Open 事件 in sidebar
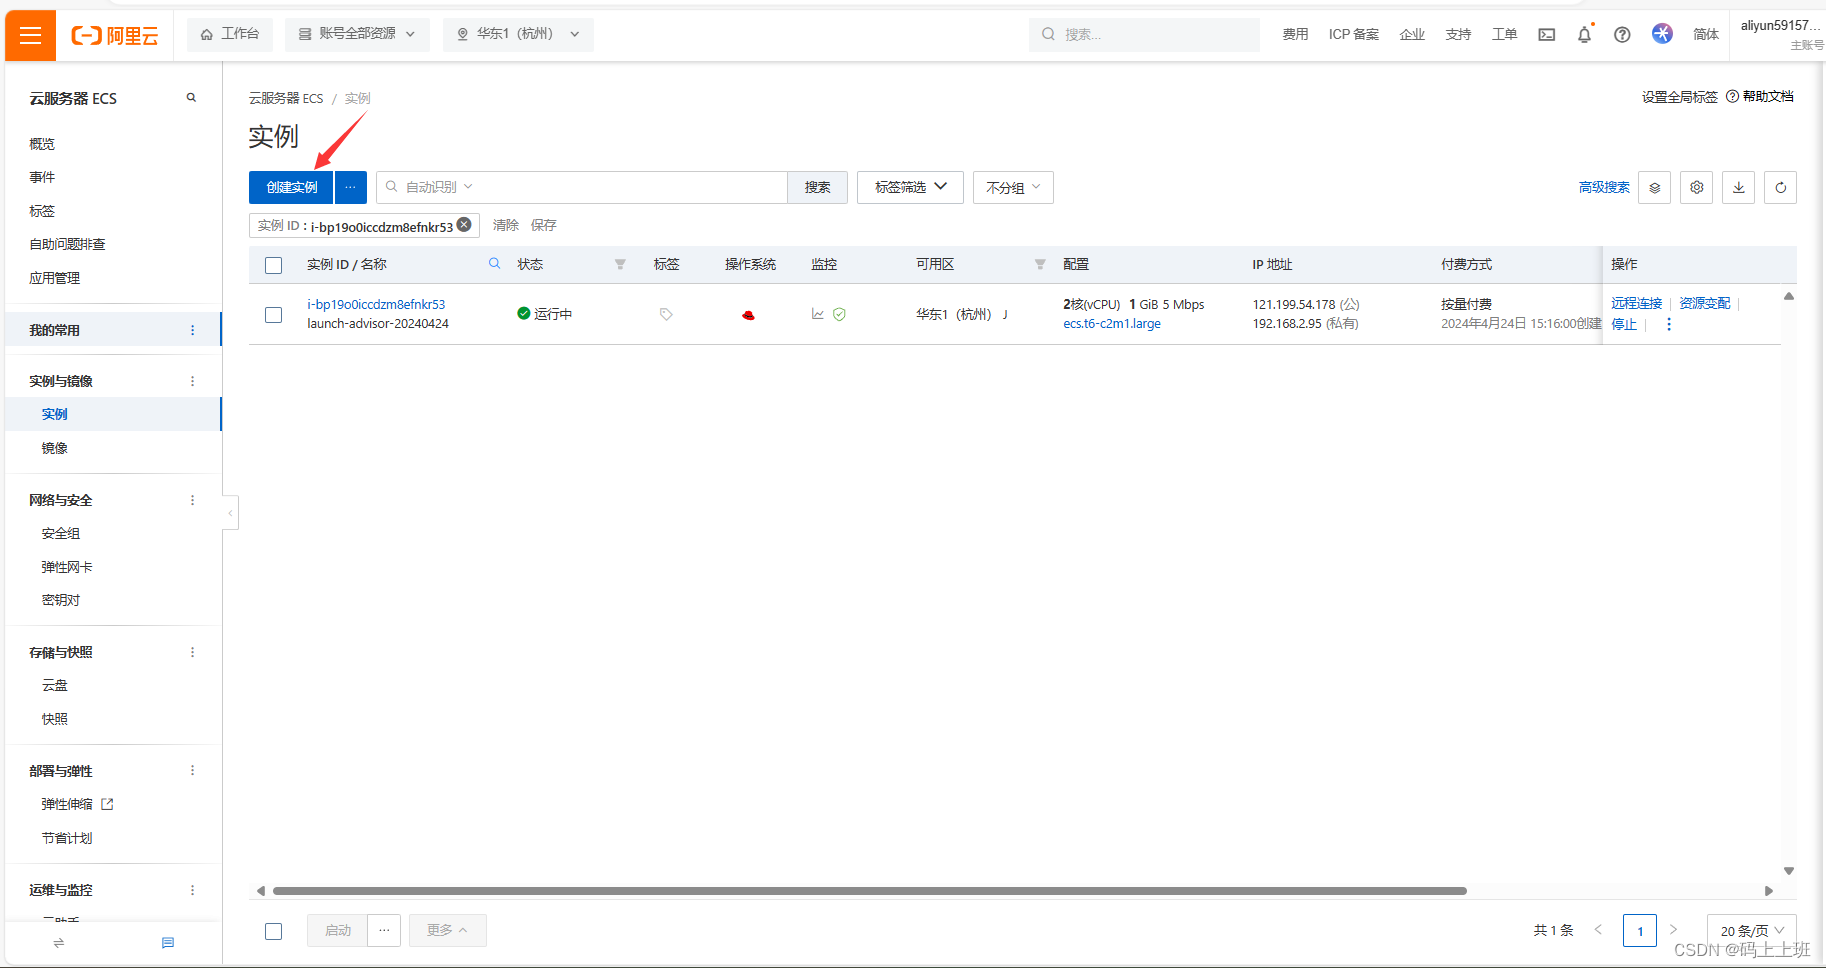The image size is (1826, 968). tap(42, 177)
